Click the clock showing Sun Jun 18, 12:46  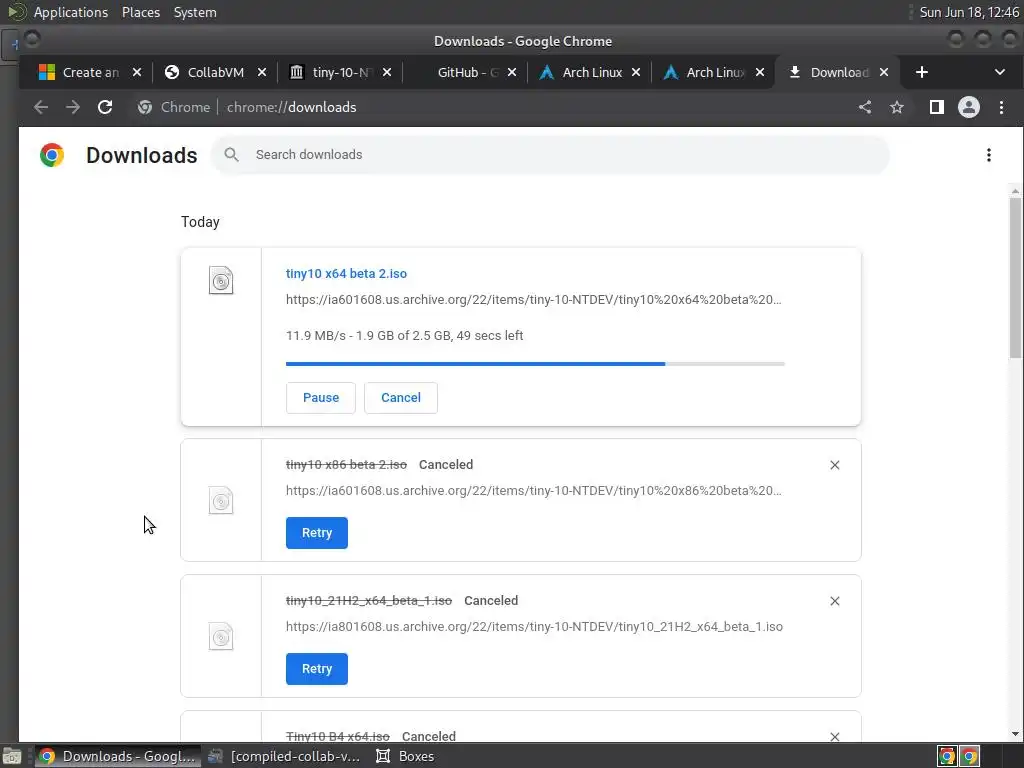tap(968, 12)
